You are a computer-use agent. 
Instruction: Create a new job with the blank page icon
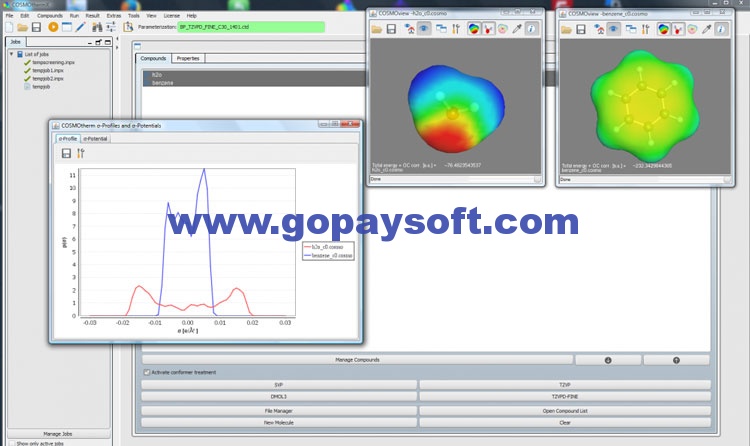9,27
